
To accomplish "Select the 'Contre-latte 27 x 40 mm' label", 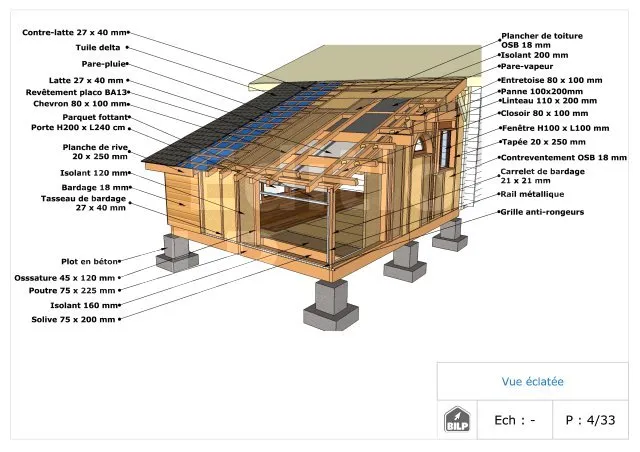I will tap(74, 33).
